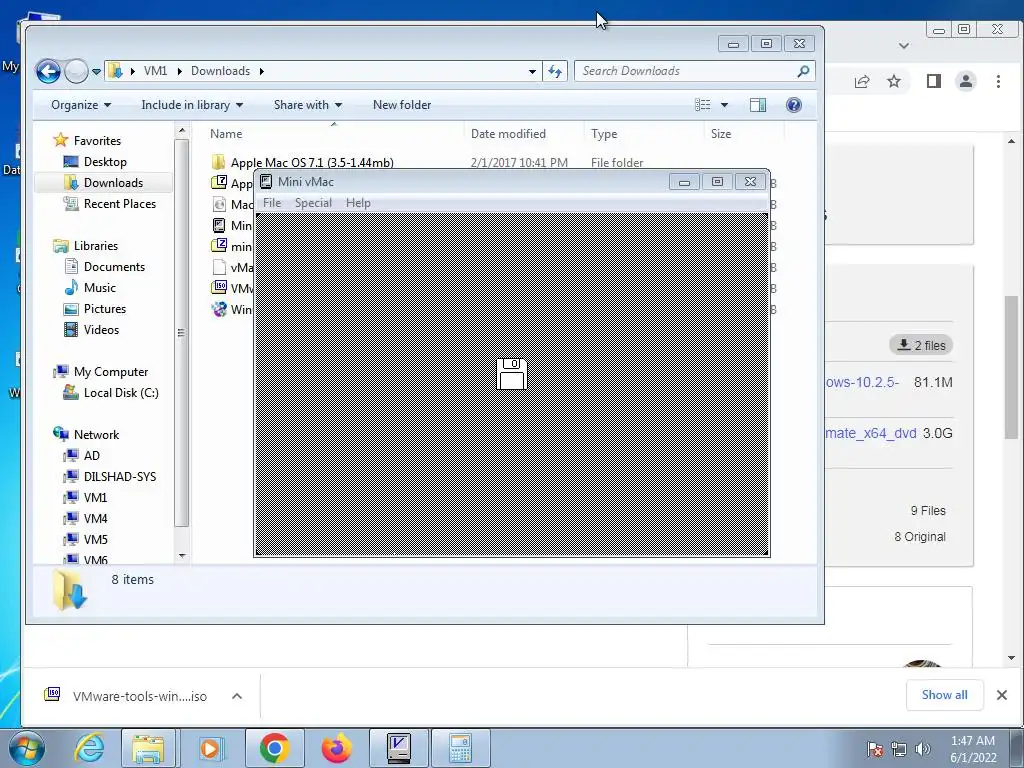Click the volume speaker tray icon
Viewport: 1024px width, 768px height.
(x=923, y=749)
